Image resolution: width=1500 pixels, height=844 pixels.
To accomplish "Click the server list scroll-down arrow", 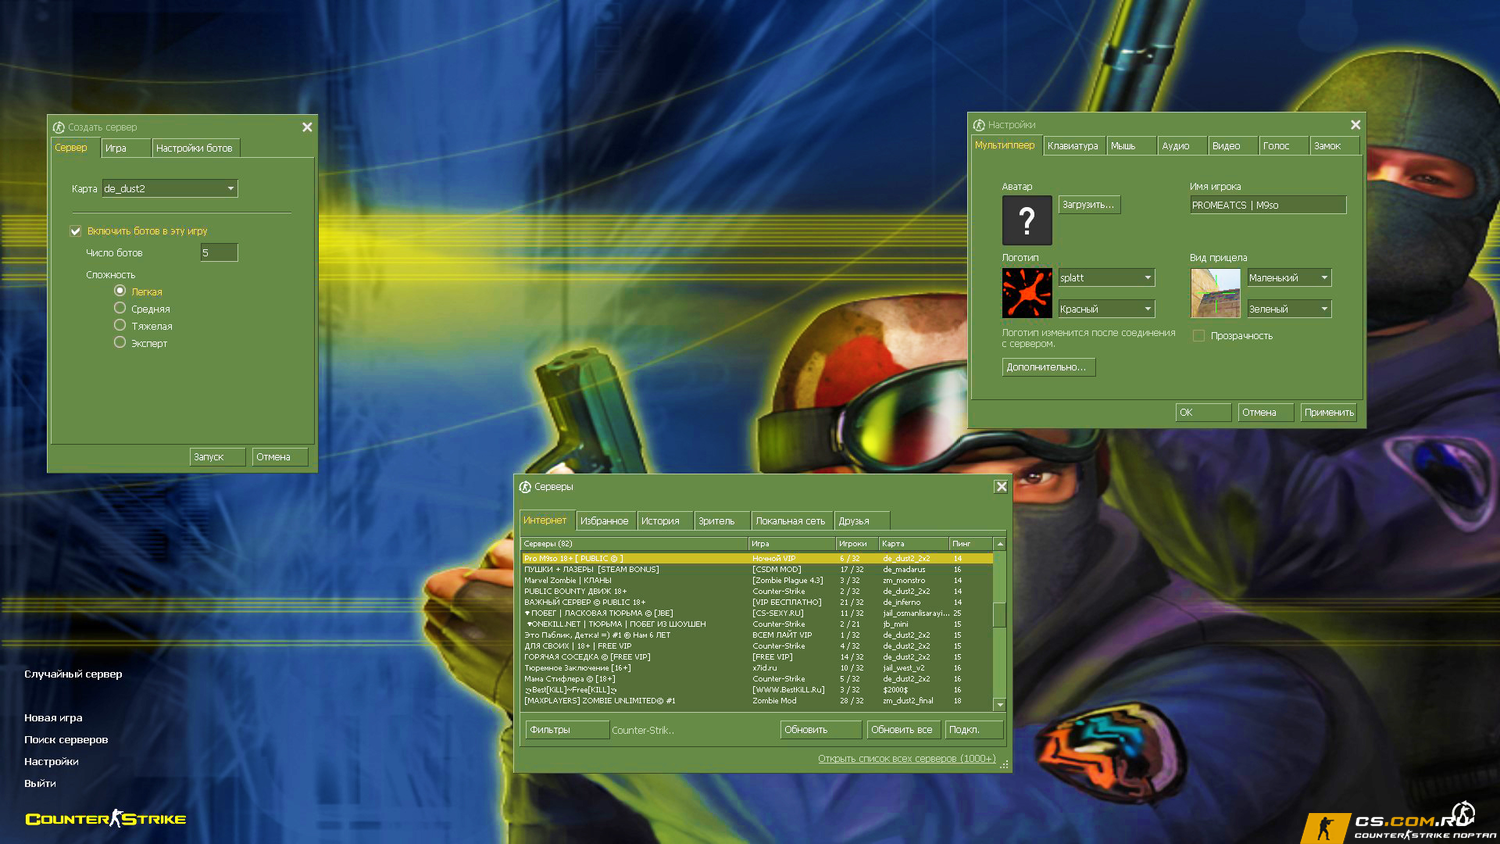I will click(x=1000, y=704).
